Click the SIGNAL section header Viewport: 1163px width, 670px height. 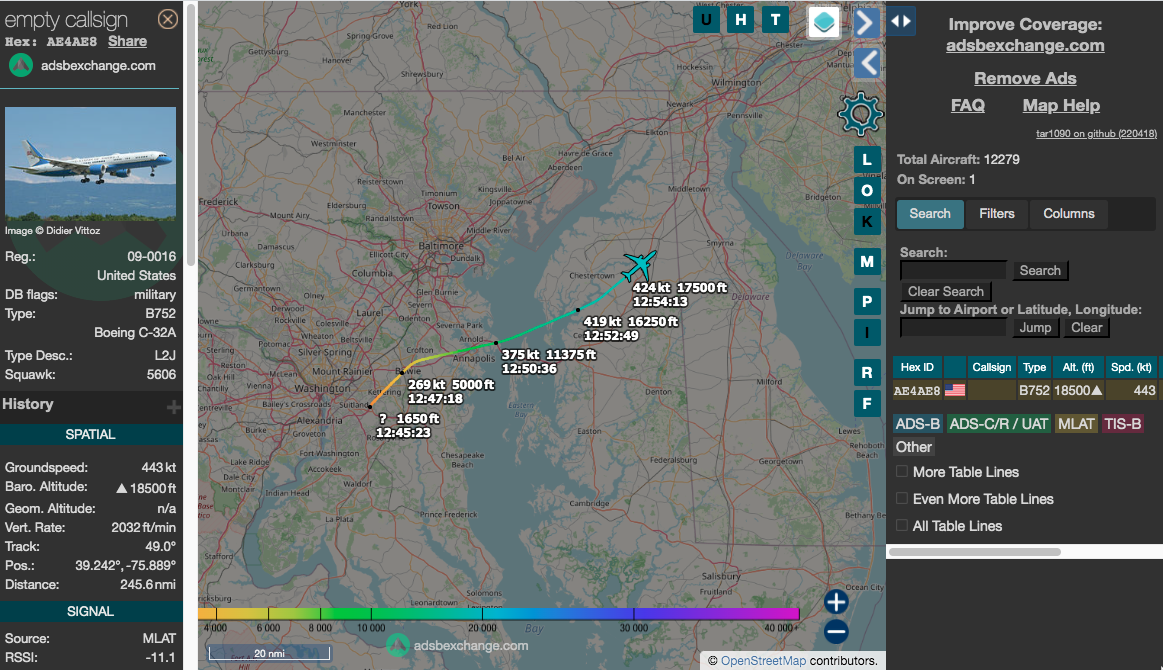pos(90,611)
